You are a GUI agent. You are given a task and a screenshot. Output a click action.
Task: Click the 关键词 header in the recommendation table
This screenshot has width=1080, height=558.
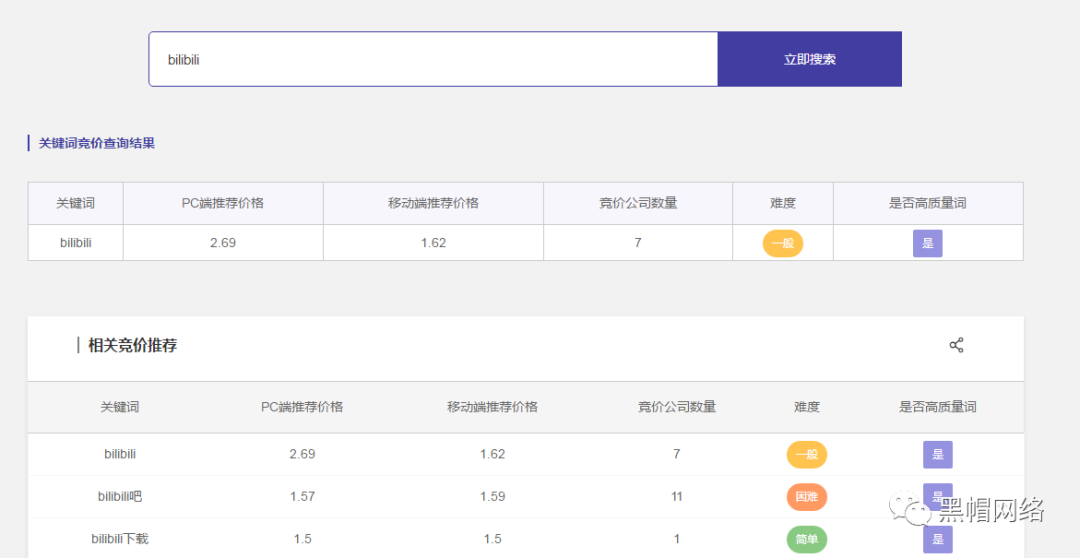point(120,407)
